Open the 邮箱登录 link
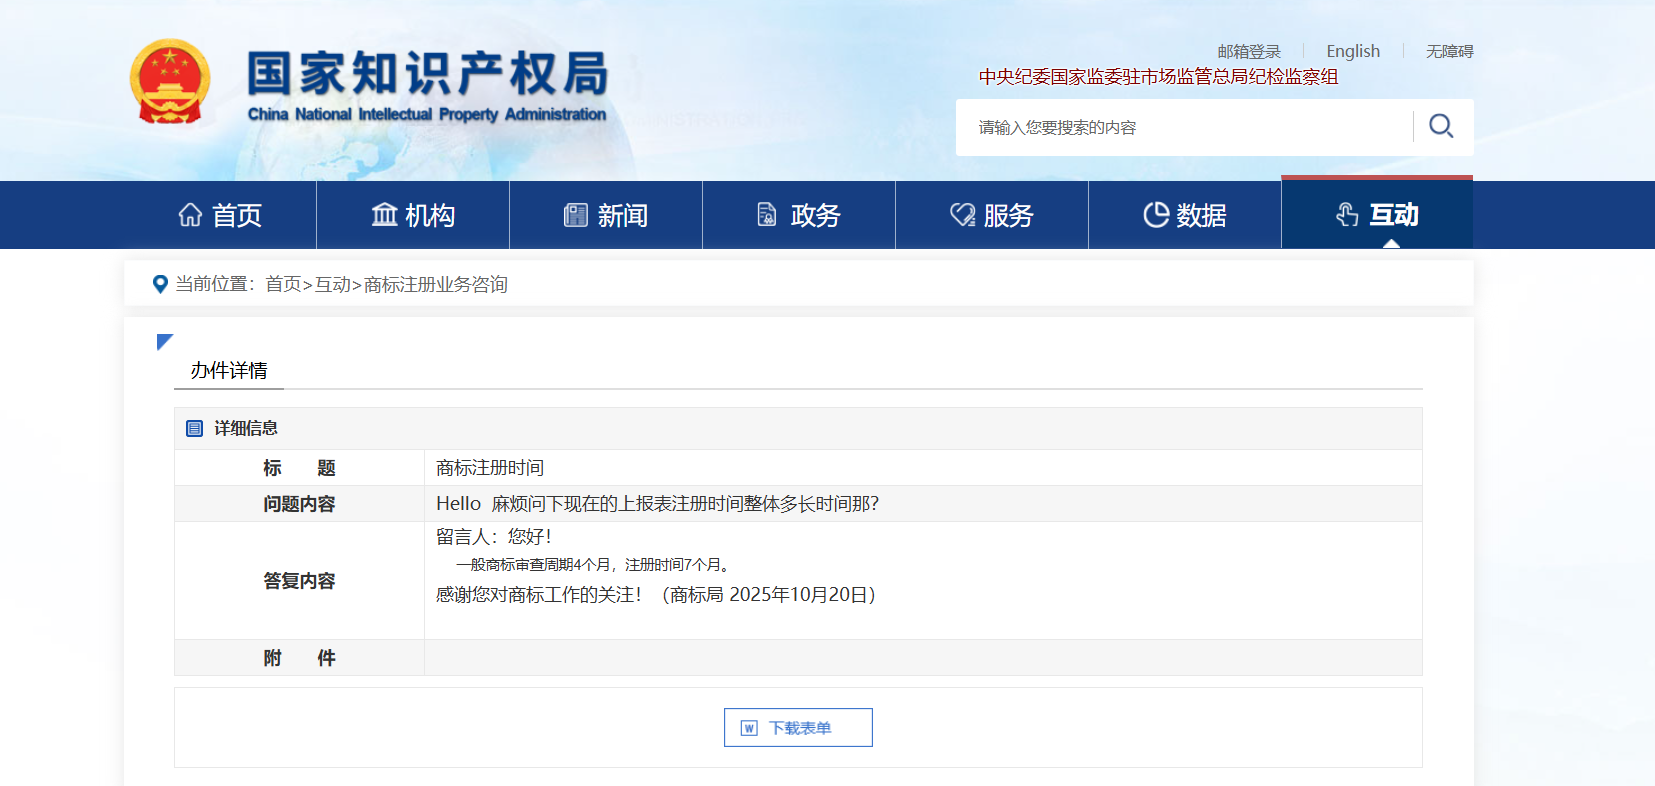The image size is (1655, 786). click(1248, 52)
